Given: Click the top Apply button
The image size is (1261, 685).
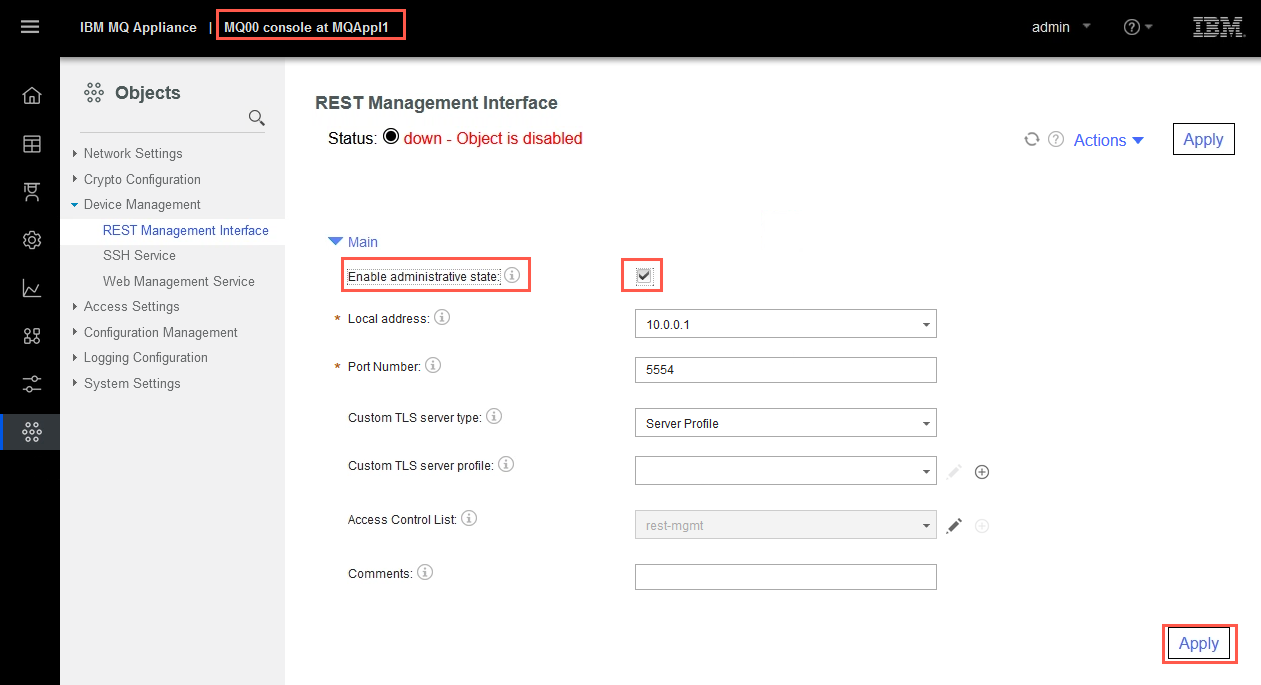Looking at the screenshot, I should [1203, 139].
